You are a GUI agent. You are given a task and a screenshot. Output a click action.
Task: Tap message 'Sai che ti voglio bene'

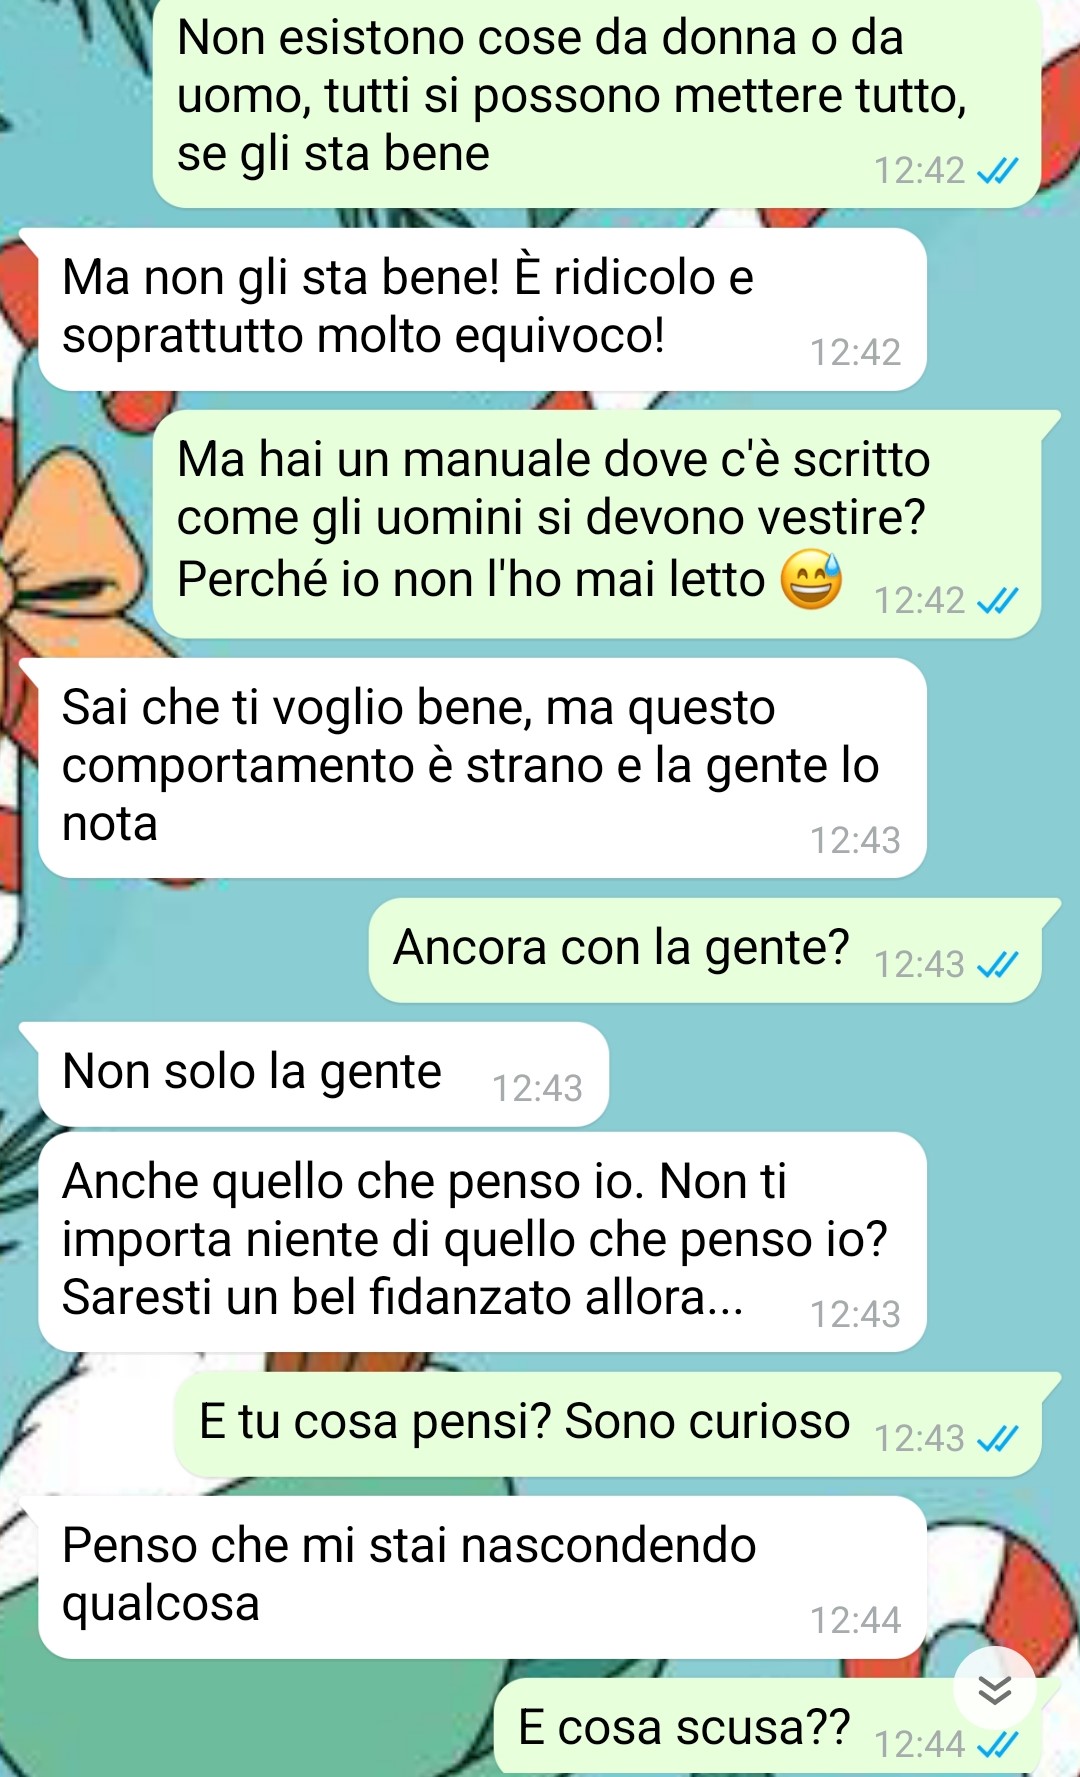(482, 768)
